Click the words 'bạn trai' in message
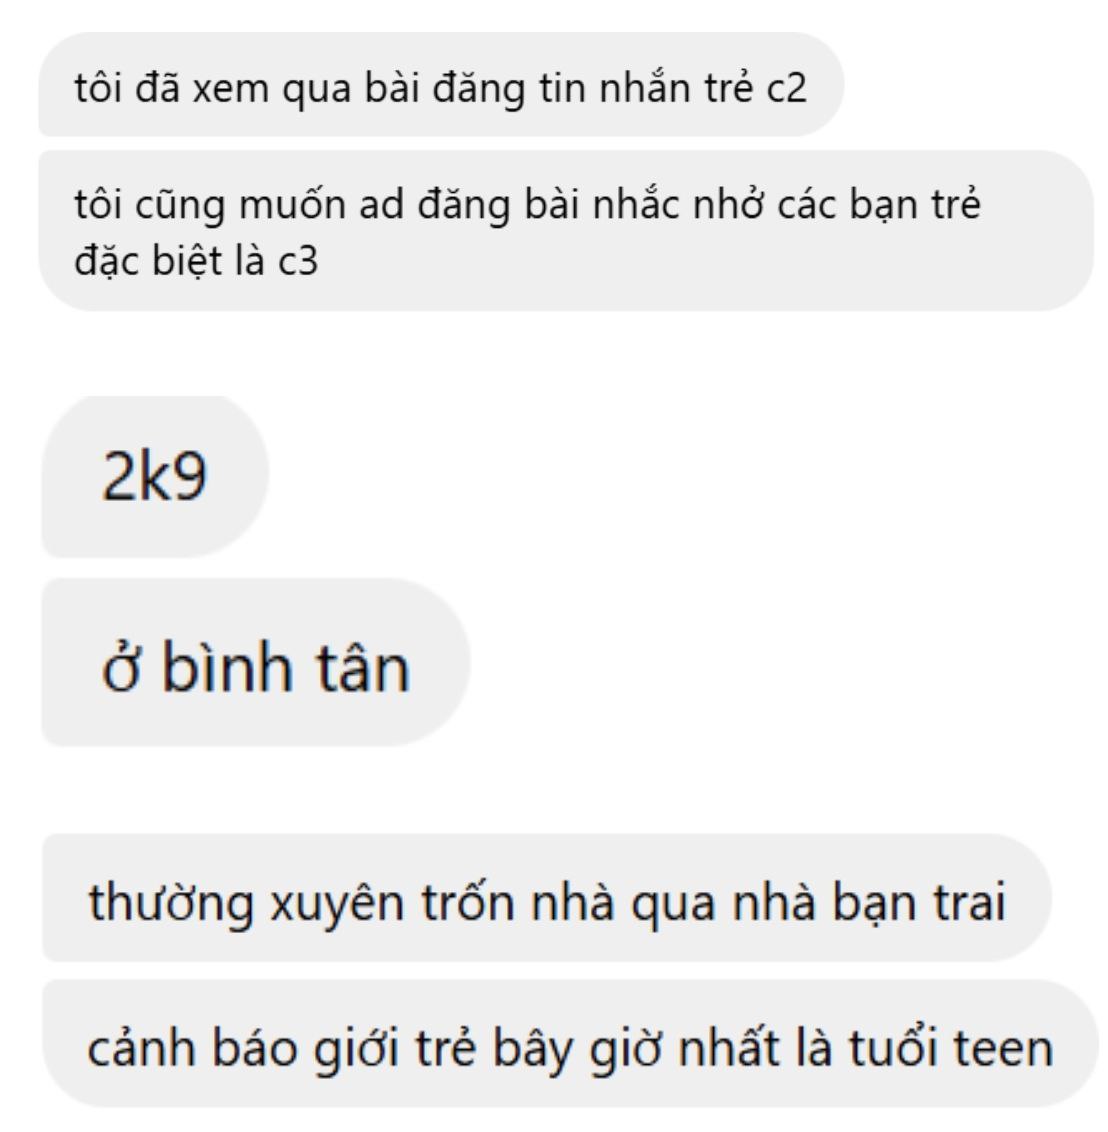The height and width of the screenshot is (1132, 1108). [919, 902]
